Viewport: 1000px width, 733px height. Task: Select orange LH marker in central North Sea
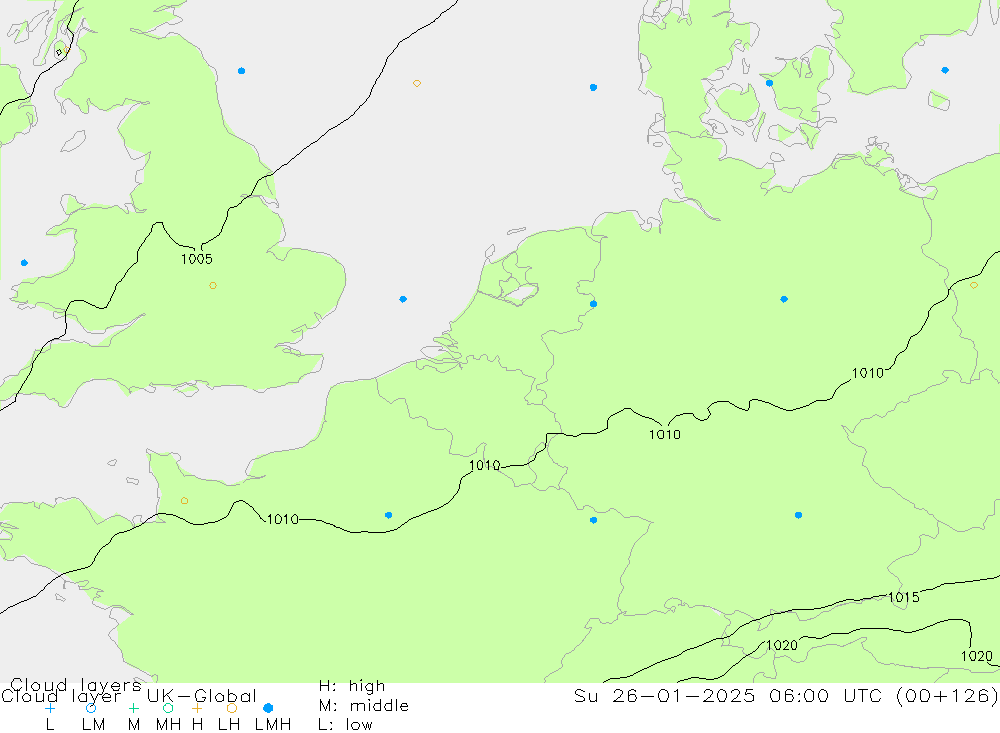416,84
